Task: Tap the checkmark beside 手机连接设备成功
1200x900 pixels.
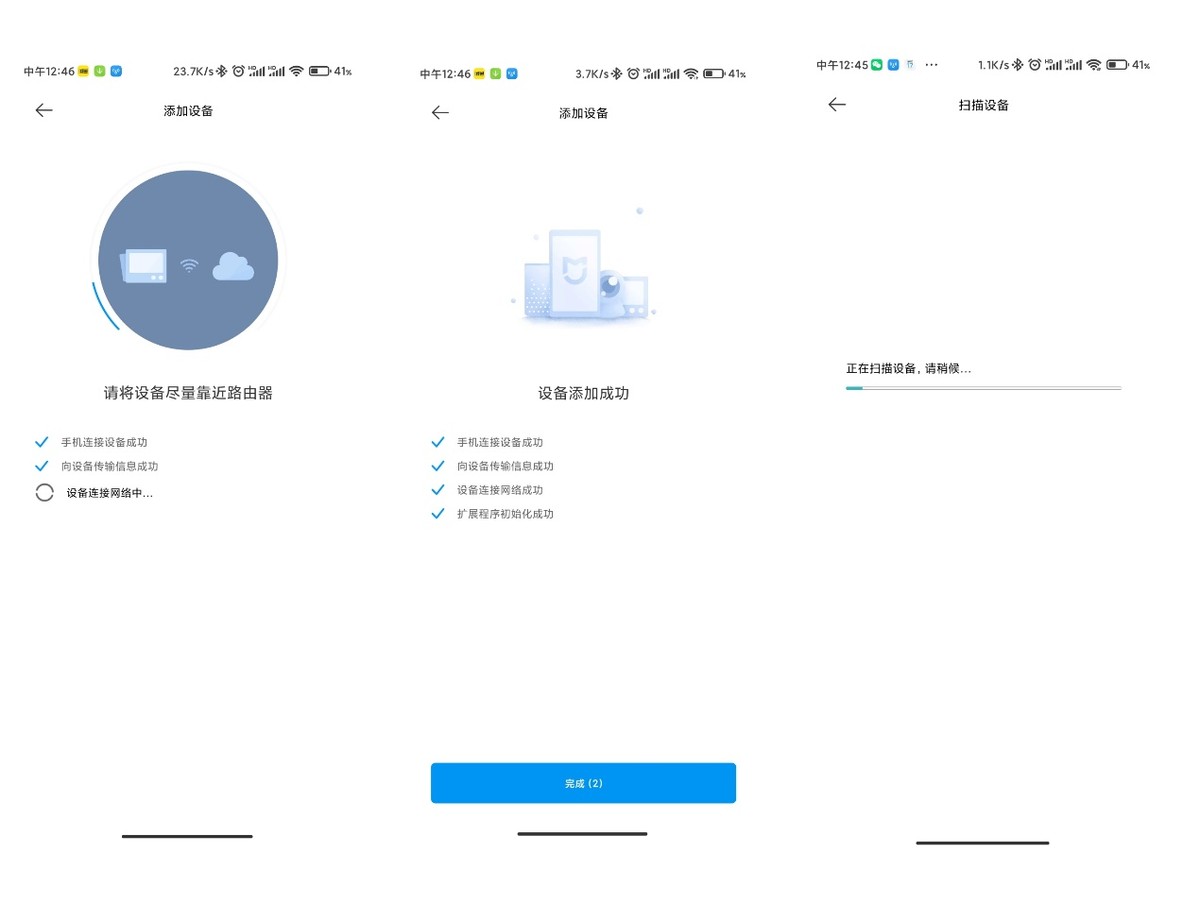Action: (x=438, y=441)
